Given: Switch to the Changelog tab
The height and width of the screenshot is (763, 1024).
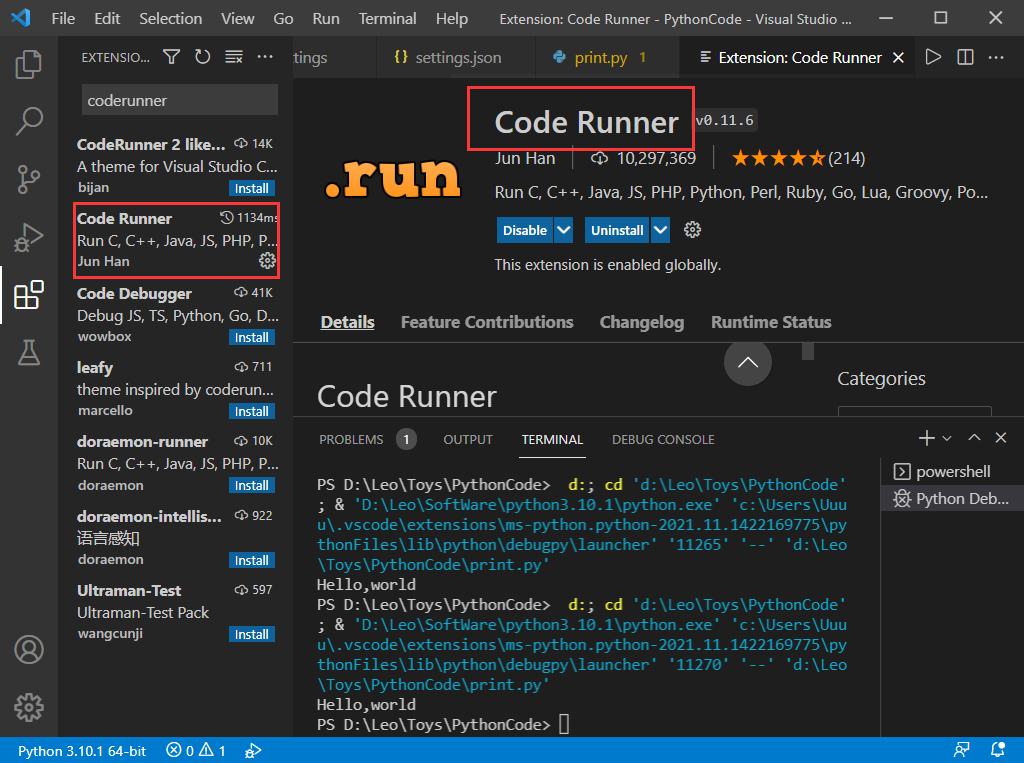Looking at the screenshot, I should (641, 322).
